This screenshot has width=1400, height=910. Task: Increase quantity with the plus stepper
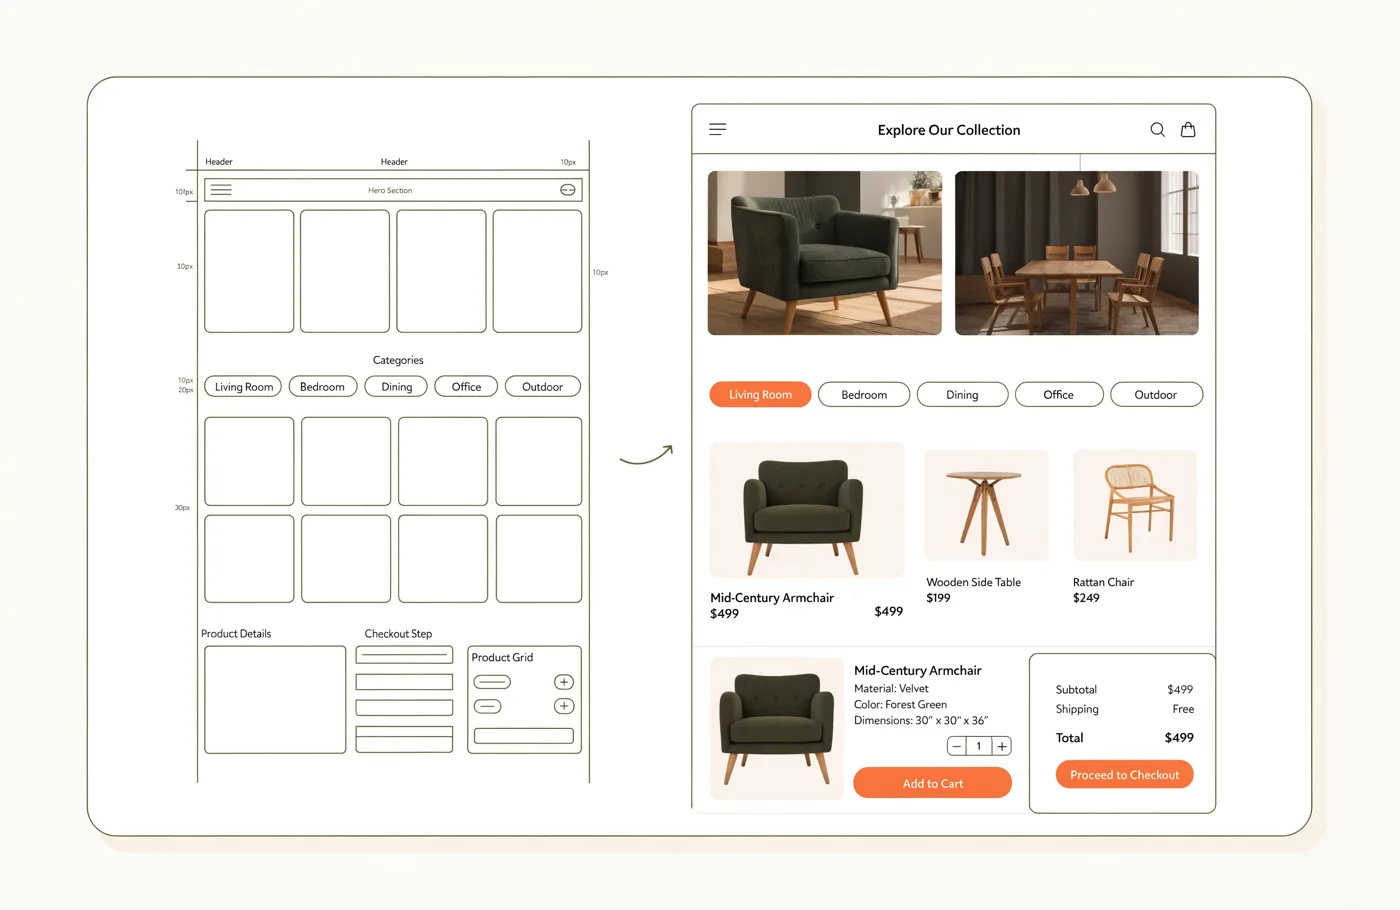(1001, 746)
